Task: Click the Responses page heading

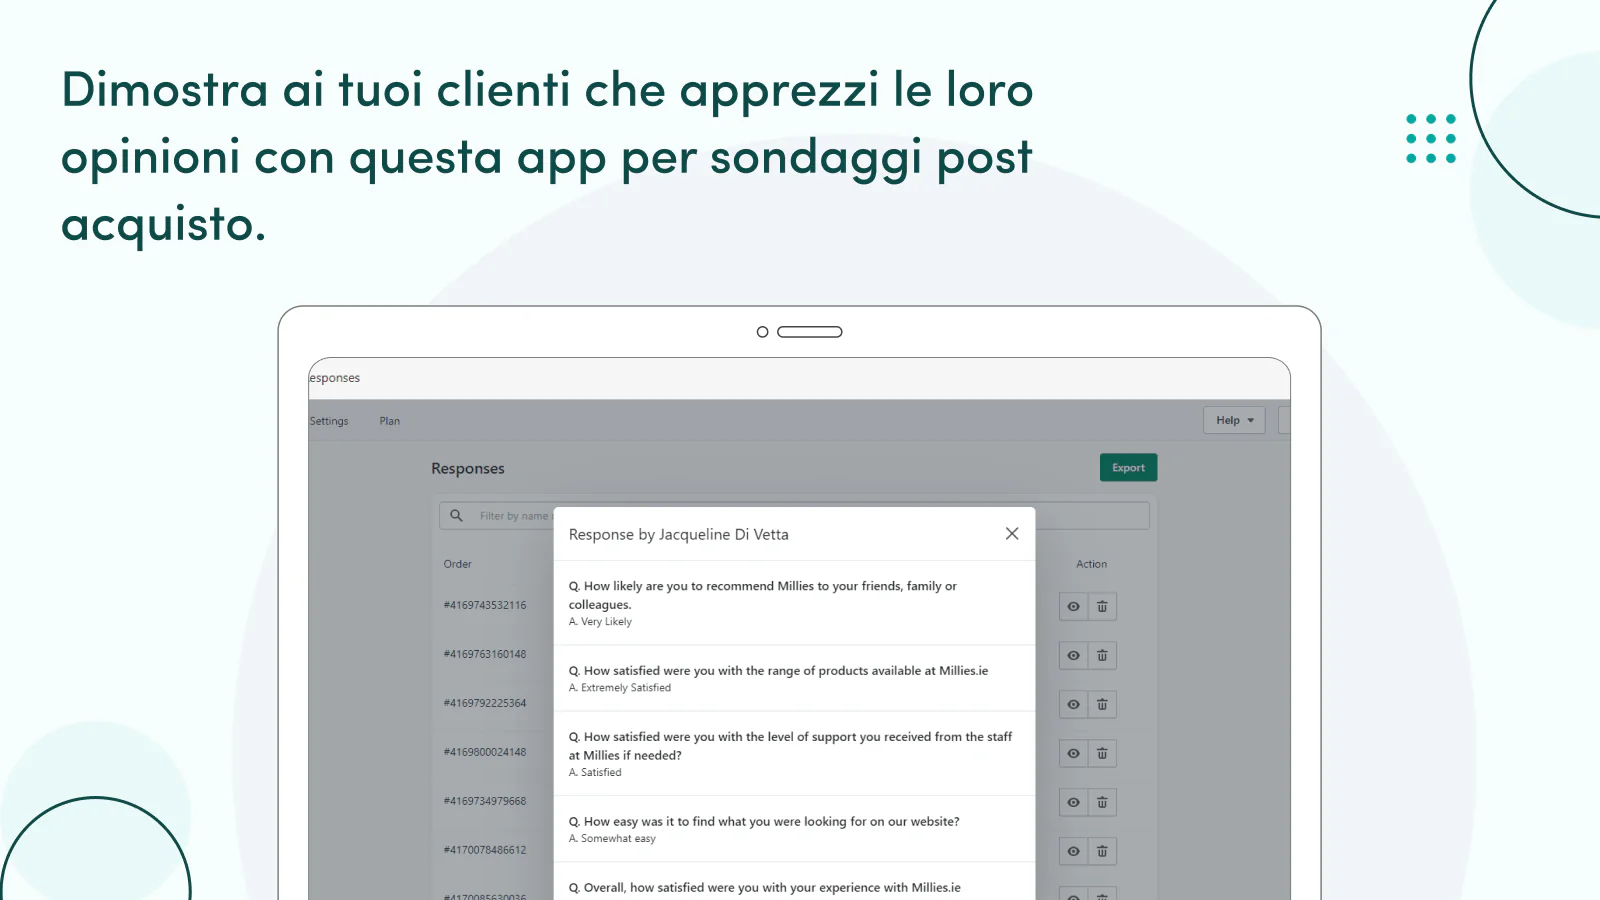Action: 468,469
